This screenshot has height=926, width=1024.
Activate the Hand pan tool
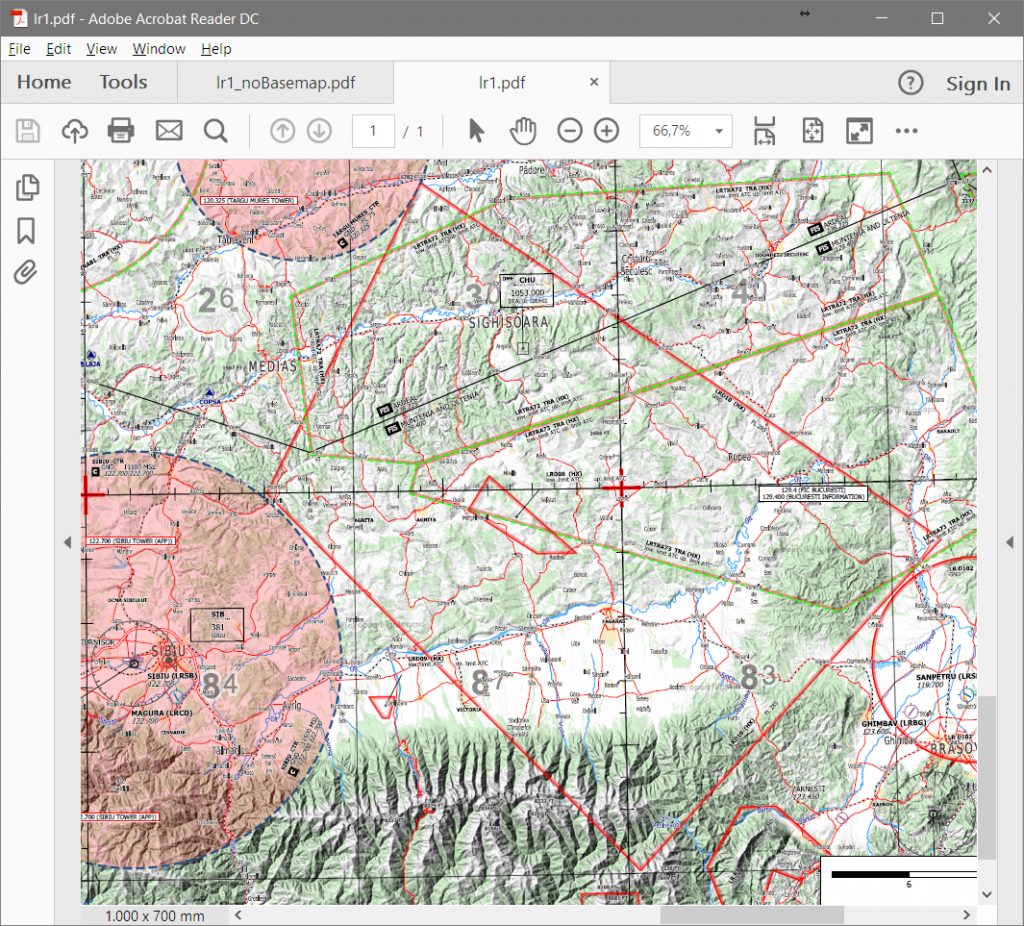(x=523, y=131)
